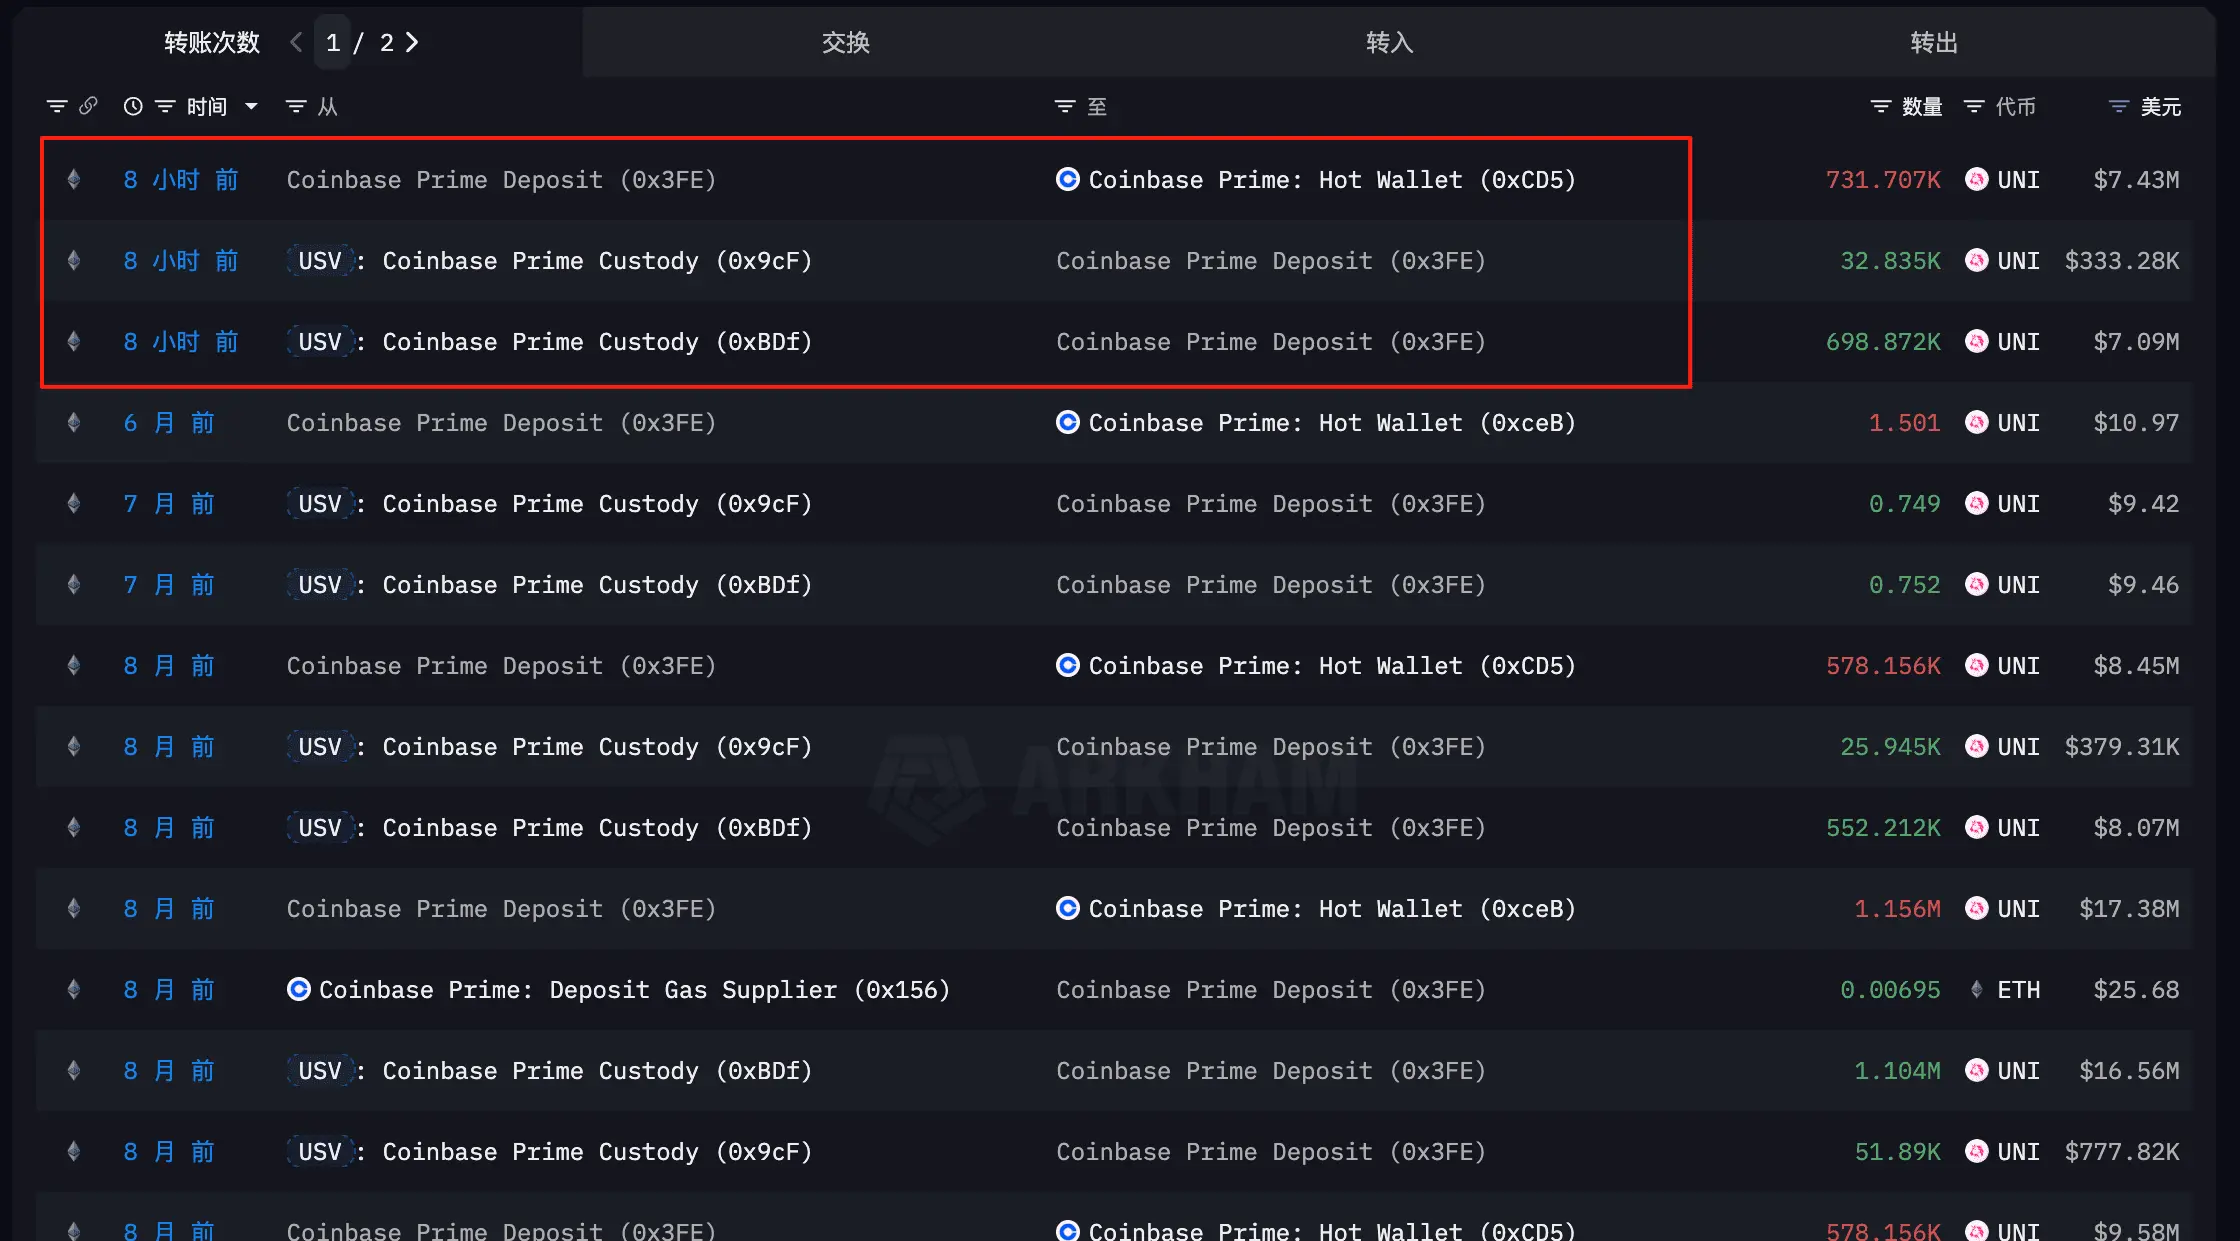Go to next transfers page arrow
Image resolution: width=2240 pixels, height=1241 pixels.
(x=411, y=42)
